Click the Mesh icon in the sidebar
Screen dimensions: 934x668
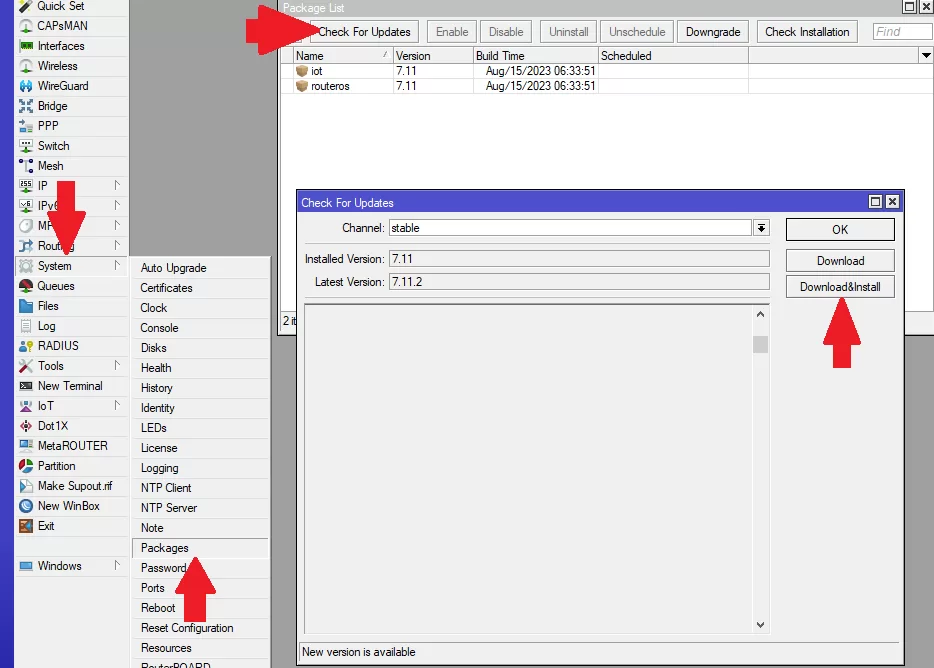click(x=26, y=166)
